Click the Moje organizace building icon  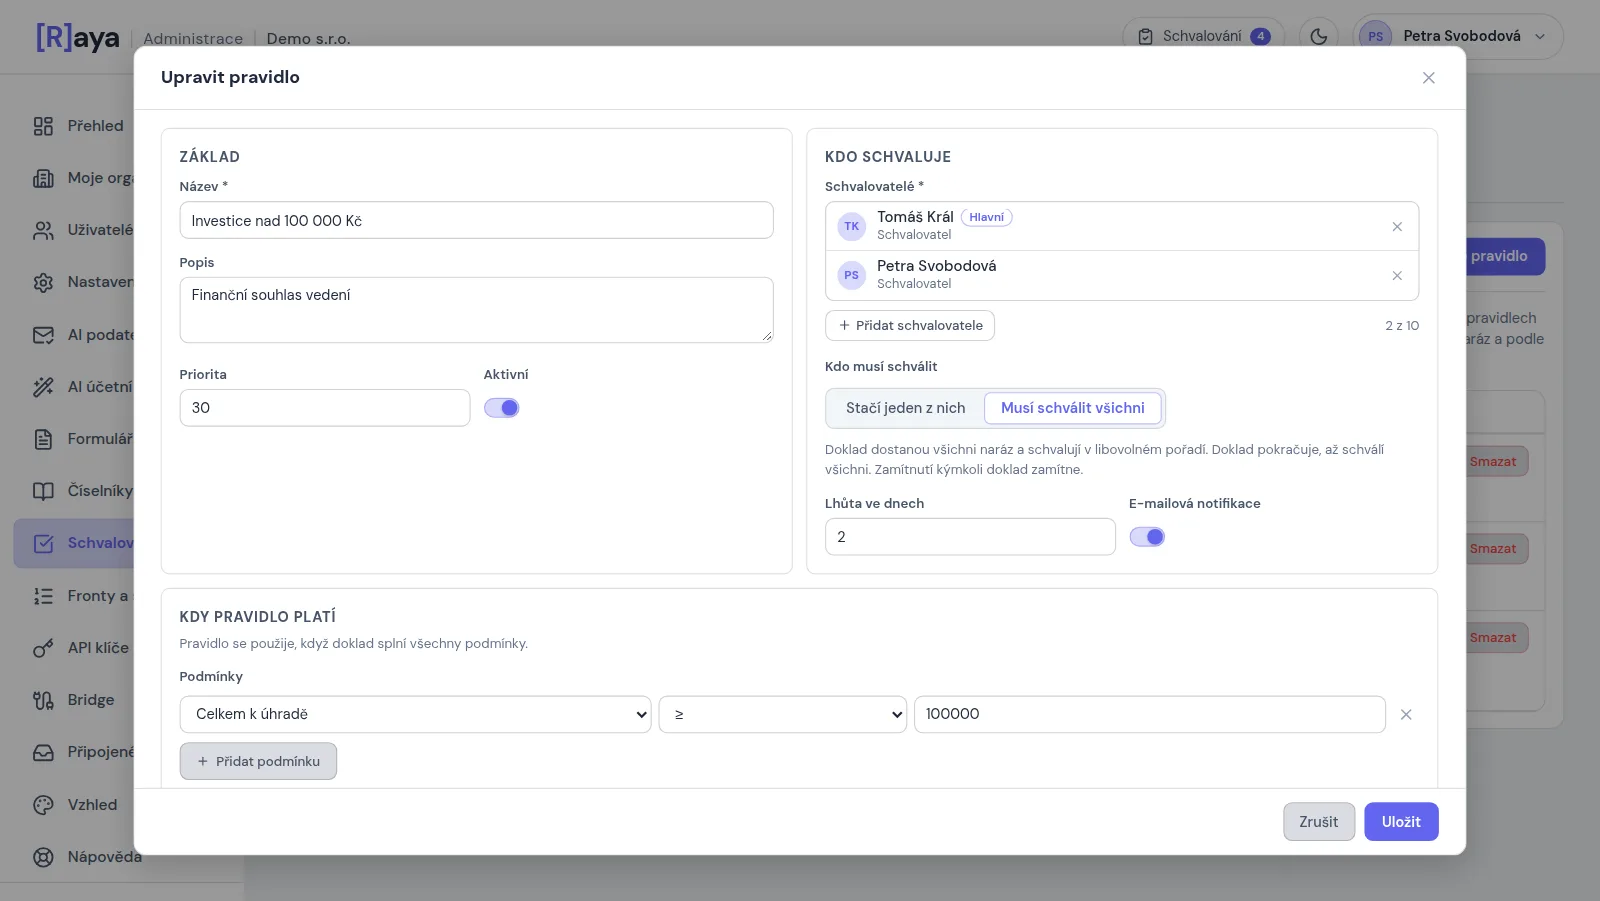(43, 178)
